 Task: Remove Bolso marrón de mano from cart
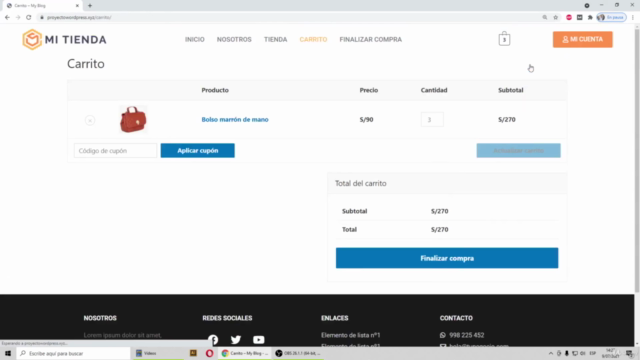[x=90, y=120]
